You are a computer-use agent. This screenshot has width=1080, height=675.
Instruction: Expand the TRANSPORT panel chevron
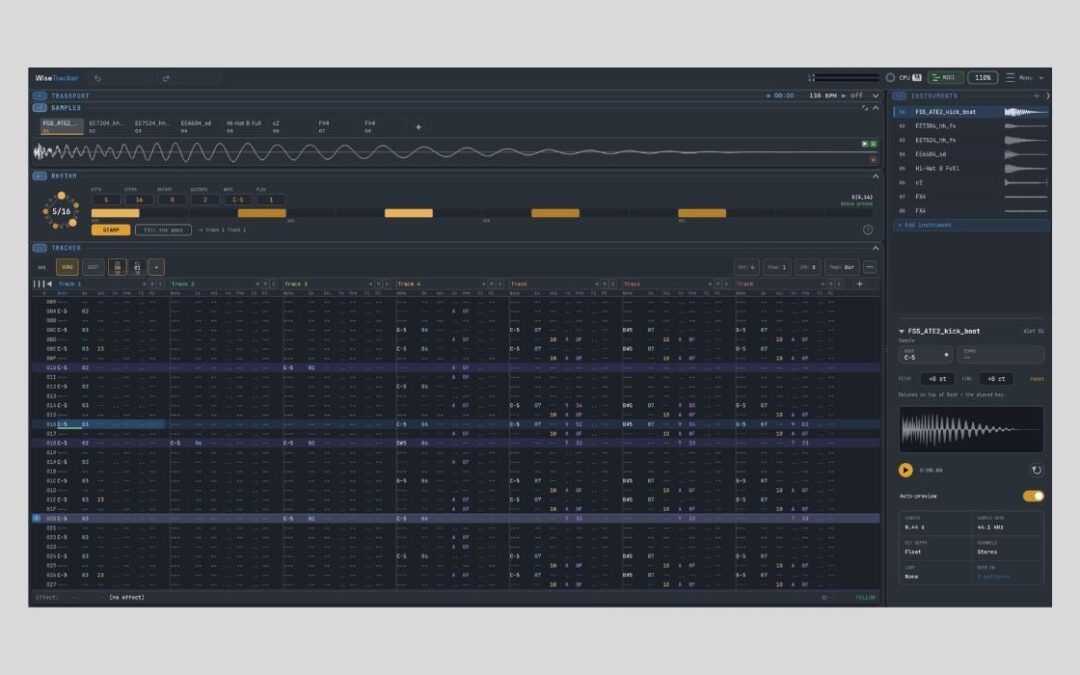tap(875, 96)
